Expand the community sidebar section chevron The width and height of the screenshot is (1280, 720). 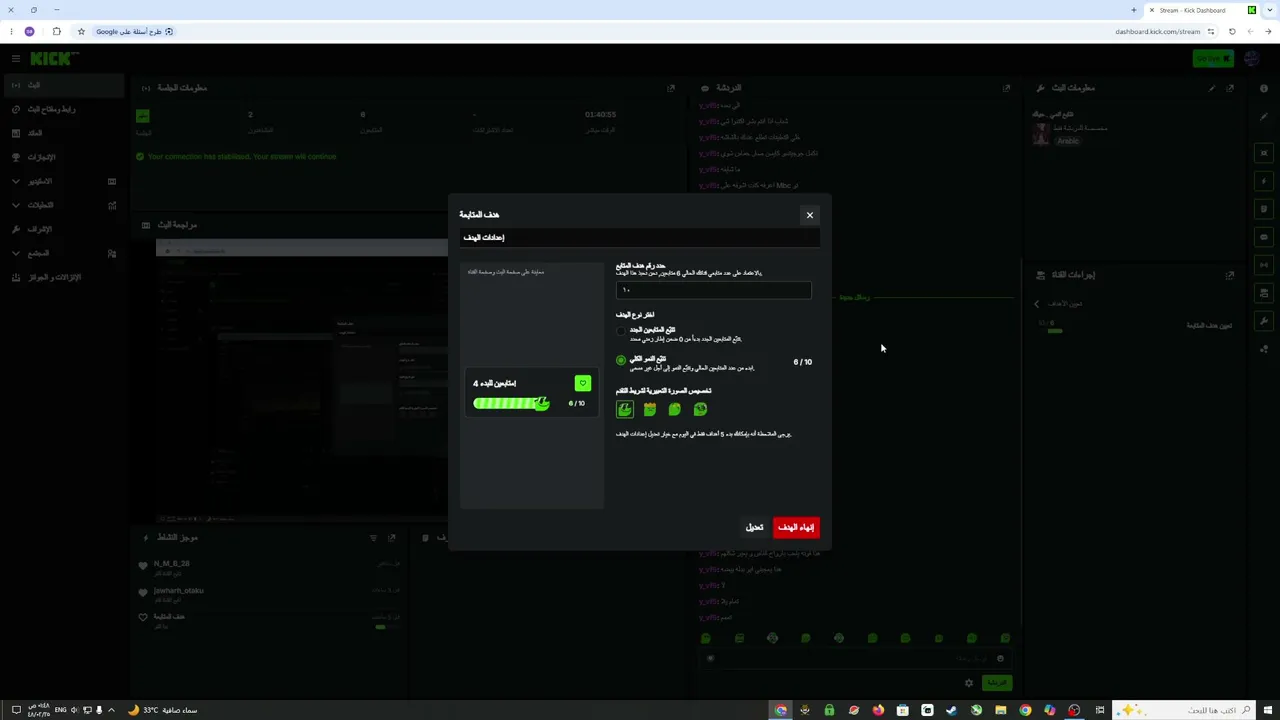pyautogui.click(x=16, y=253)
